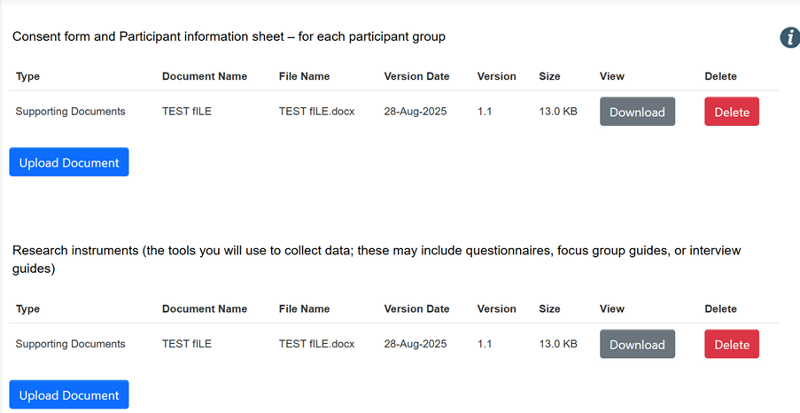Viewport: 800px width, 413px height.
Task: Click 28-Aug-2025 date in Consent form row
Action: 416,112
